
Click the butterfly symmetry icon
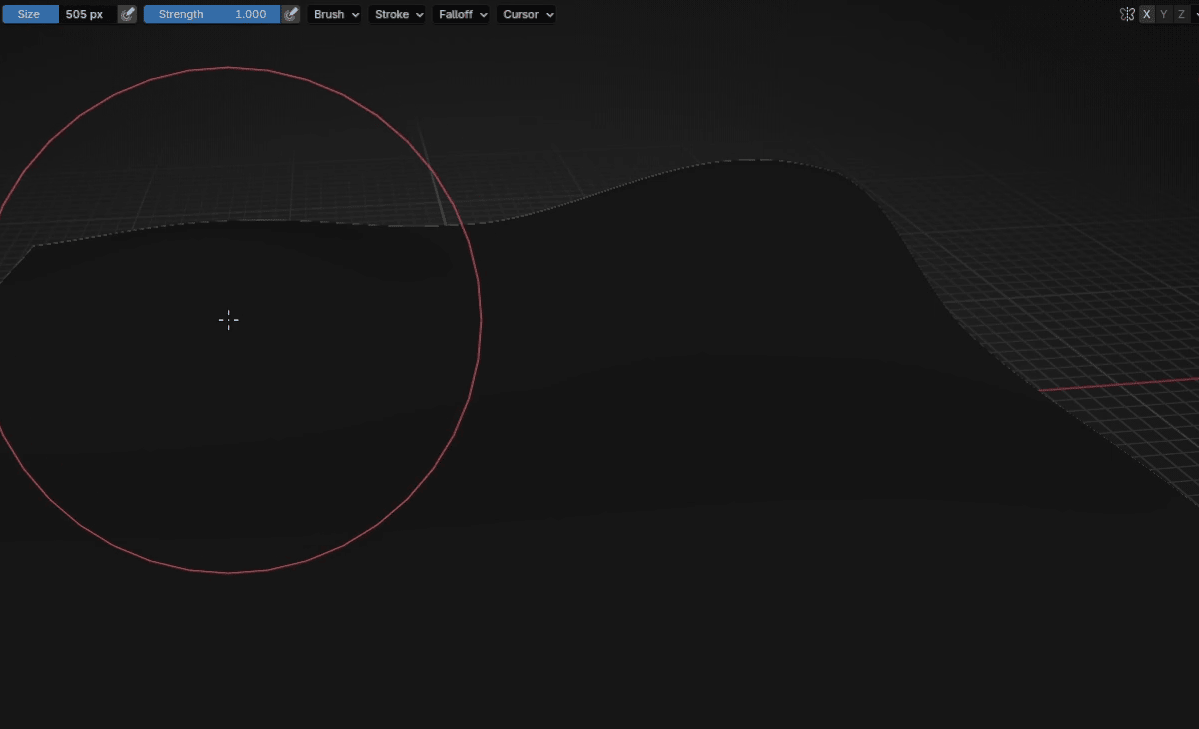coord(1127,14)
